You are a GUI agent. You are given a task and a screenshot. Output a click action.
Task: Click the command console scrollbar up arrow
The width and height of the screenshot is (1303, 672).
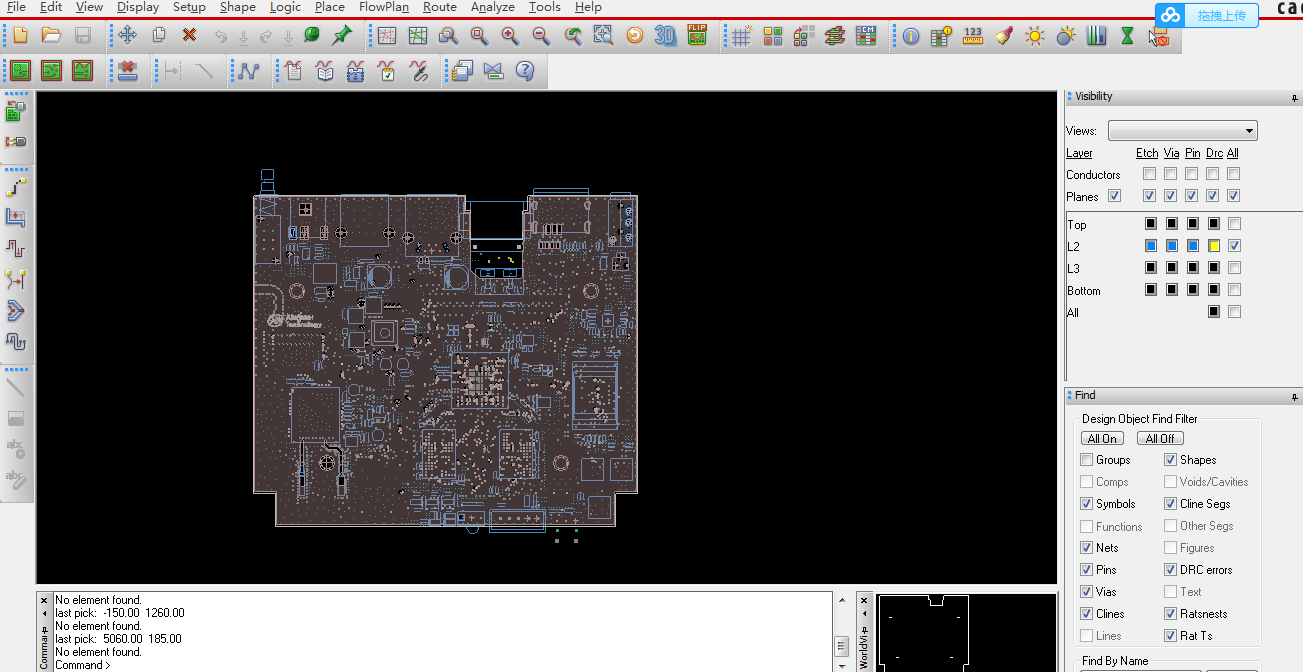click(842, 598)
